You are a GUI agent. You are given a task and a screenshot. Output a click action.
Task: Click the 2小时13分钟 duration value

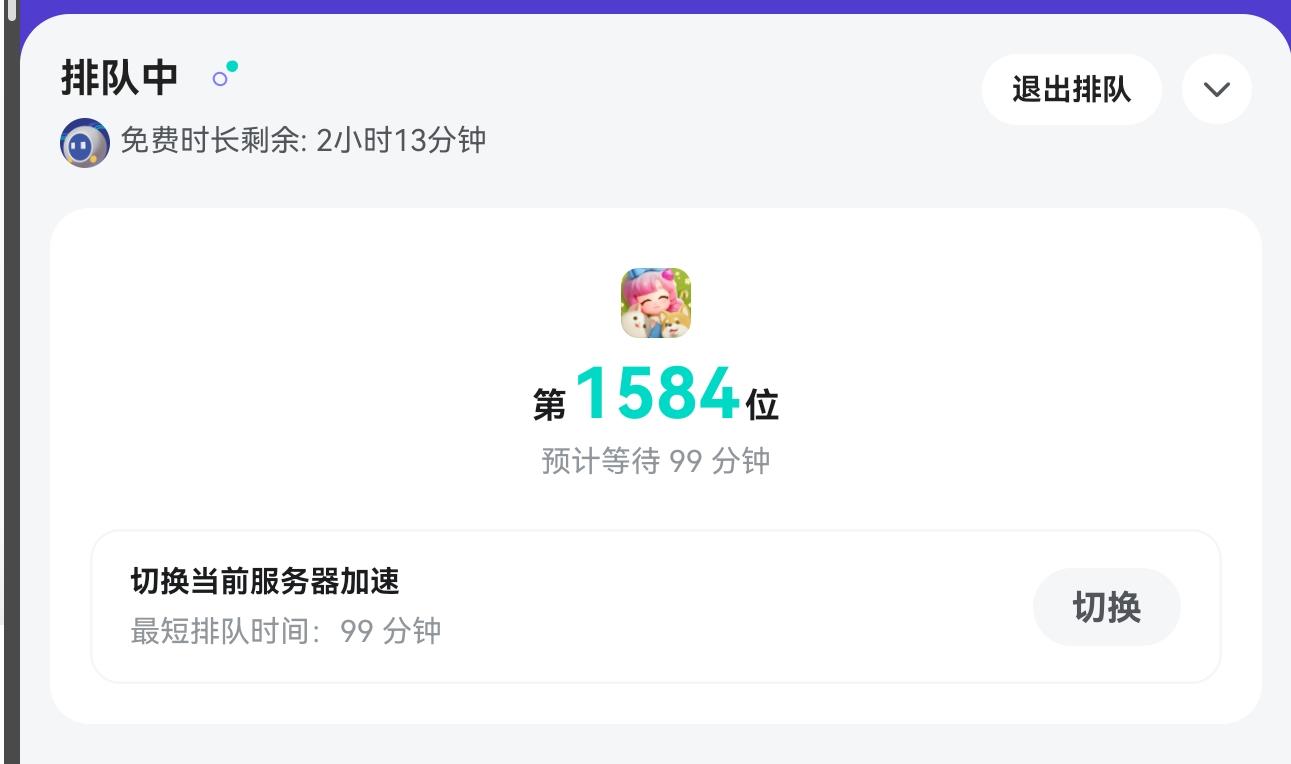pyautogui.click(x=401, y=140)
